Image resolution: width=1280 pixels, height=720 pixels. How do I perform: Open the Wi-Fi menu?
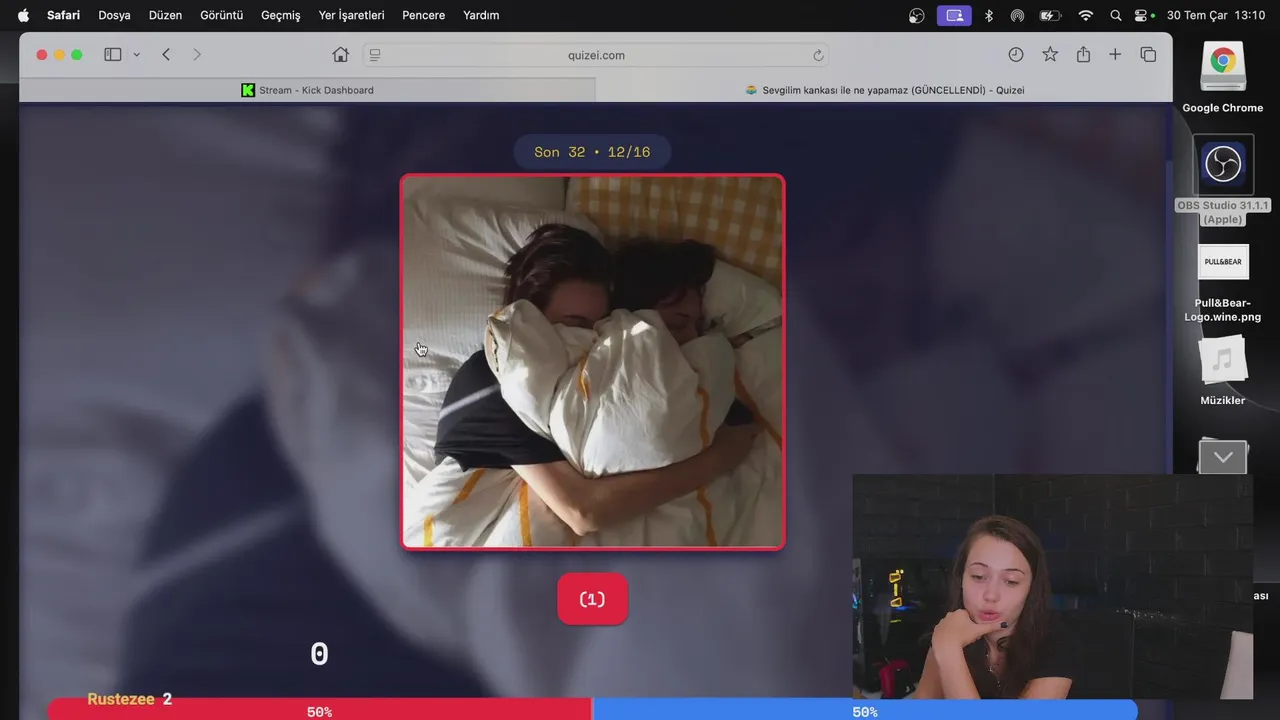click(1086, 15)
